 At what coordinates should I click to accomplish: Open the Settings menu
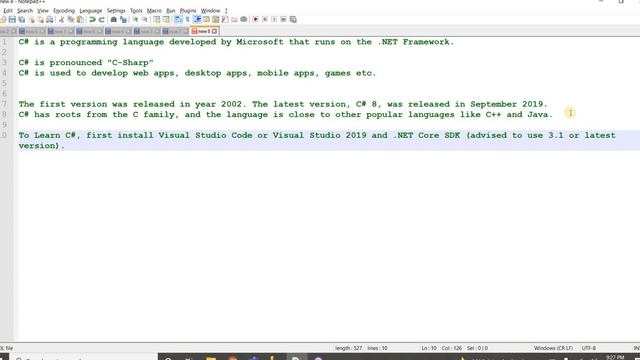point(116,11)
